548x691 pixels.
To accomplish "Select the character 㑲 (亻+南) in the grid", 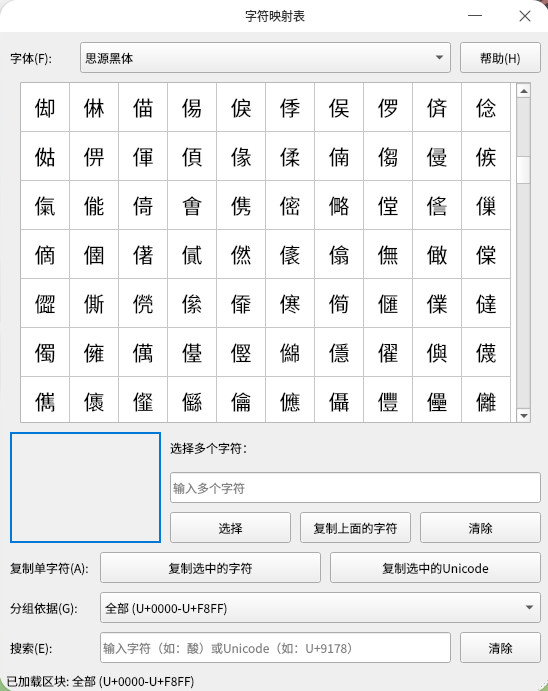I will coord(339,156).
